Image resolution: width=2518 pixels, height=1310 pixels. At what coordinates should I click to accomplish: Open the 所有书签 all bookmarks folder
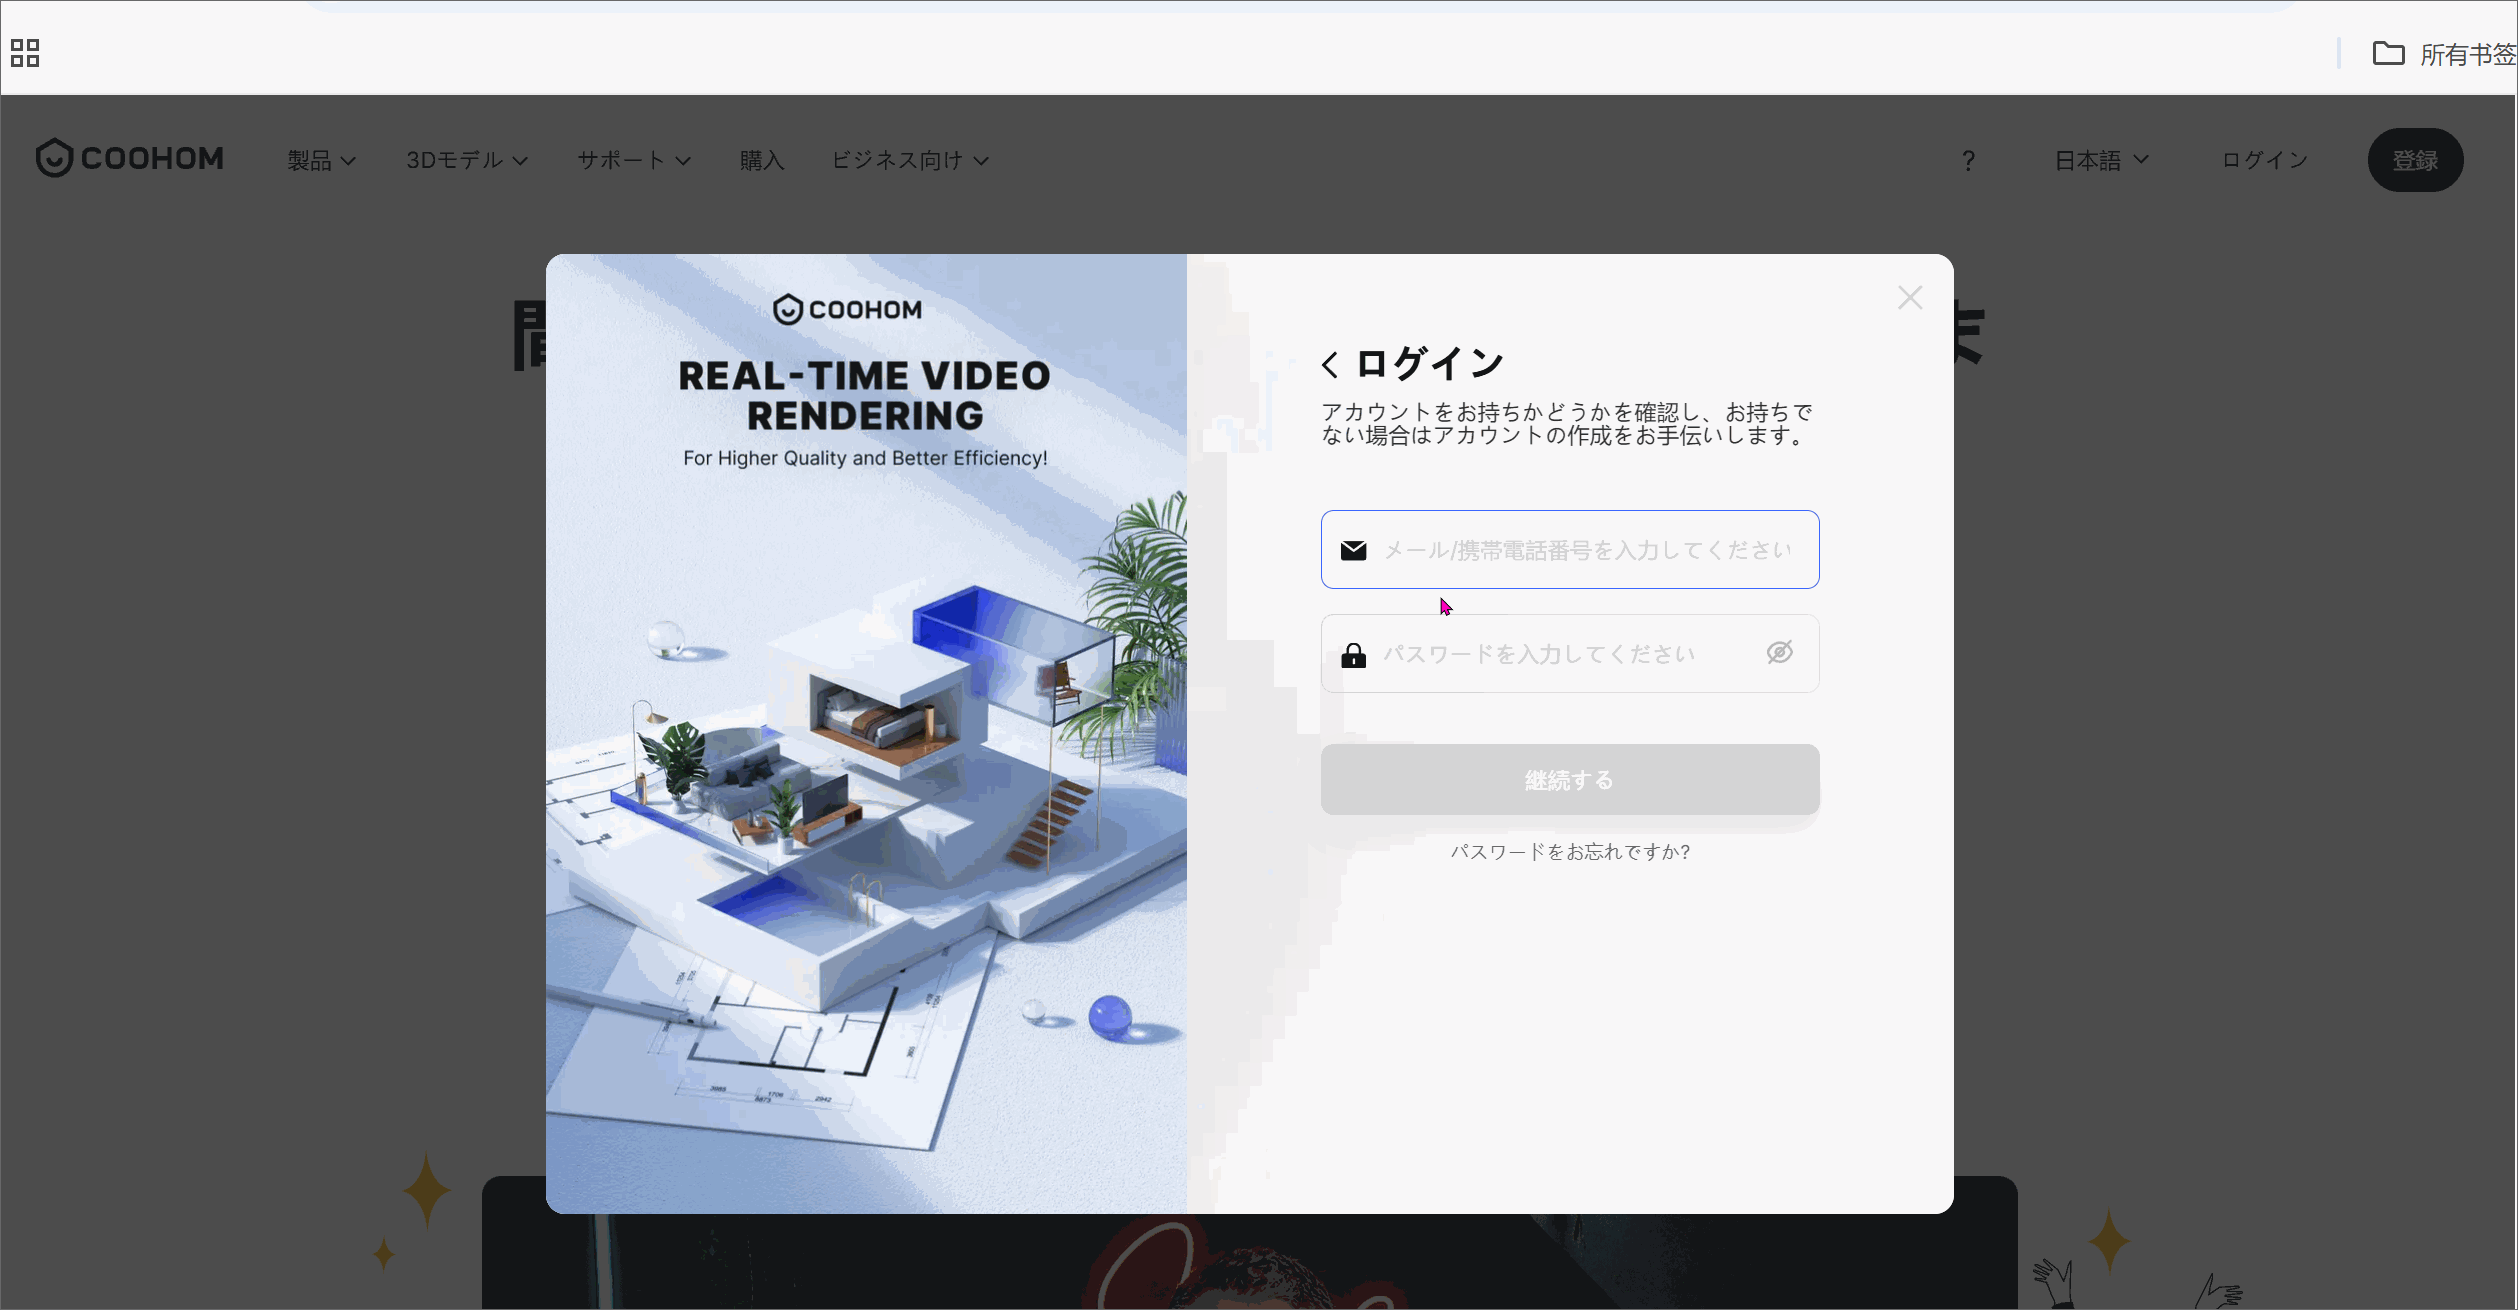click(x=2444, y=54)
